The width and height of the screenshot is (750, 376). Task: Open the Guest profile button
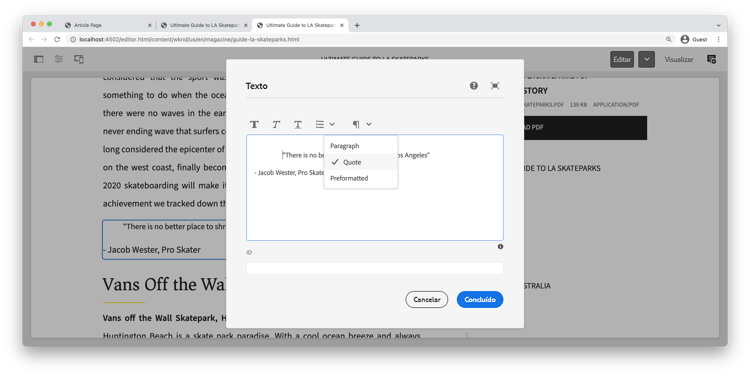[694, 39]
